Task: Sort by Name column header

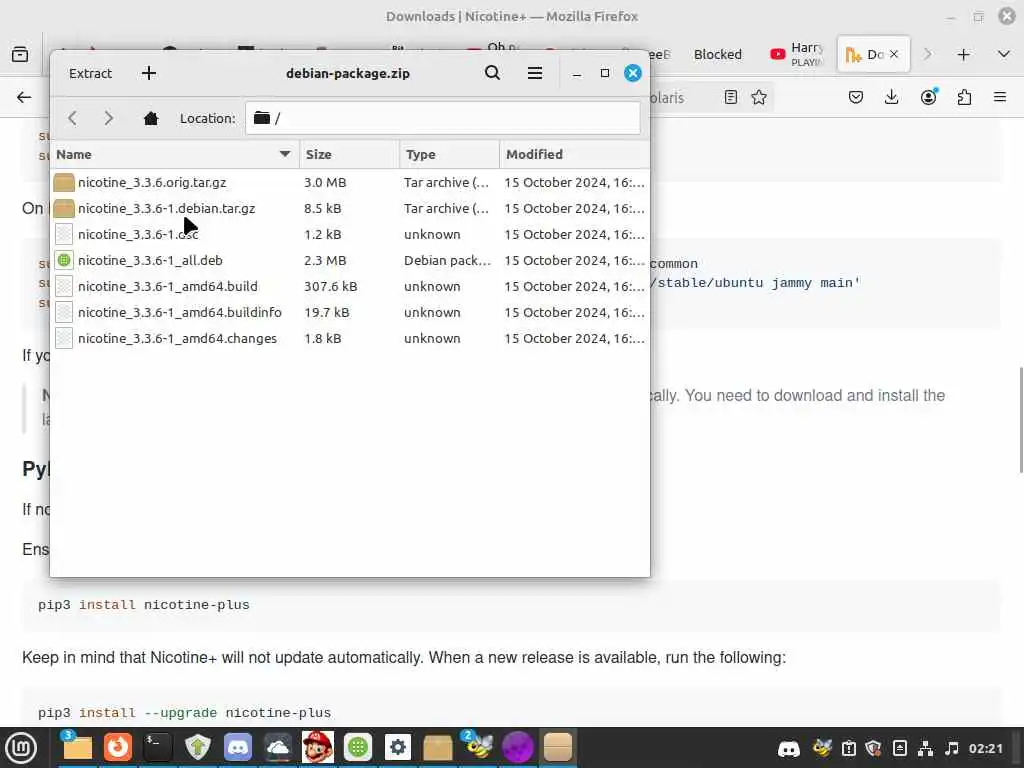Action: (x=174, y=154)
